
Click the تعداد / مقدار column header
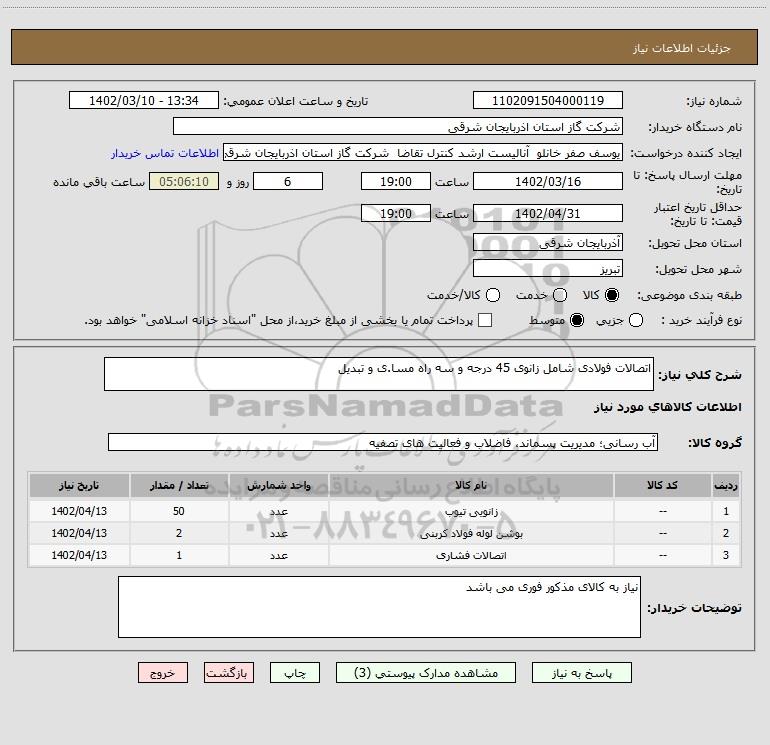click(x=179, y=485)
